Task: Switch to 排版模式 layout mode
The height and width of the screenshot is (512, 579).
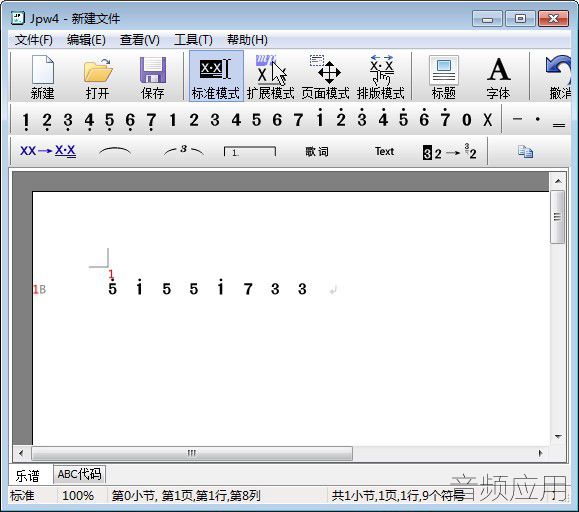Action: 381,76
